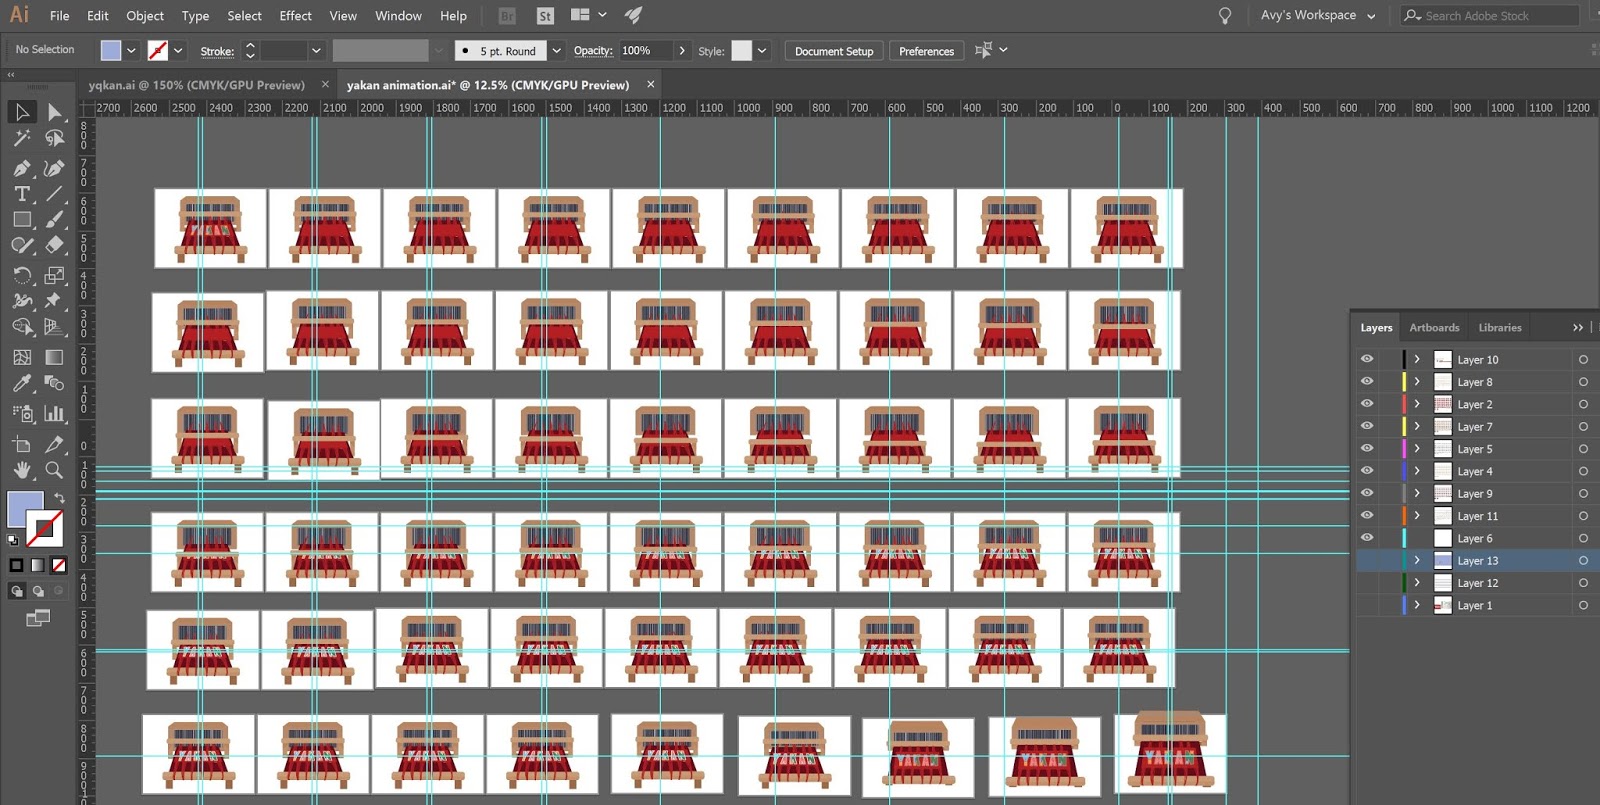Screen dimensions: 1600x805
Task: Select the Magic Wand tool
Action: pyautogui.click(x=22, y=138)
